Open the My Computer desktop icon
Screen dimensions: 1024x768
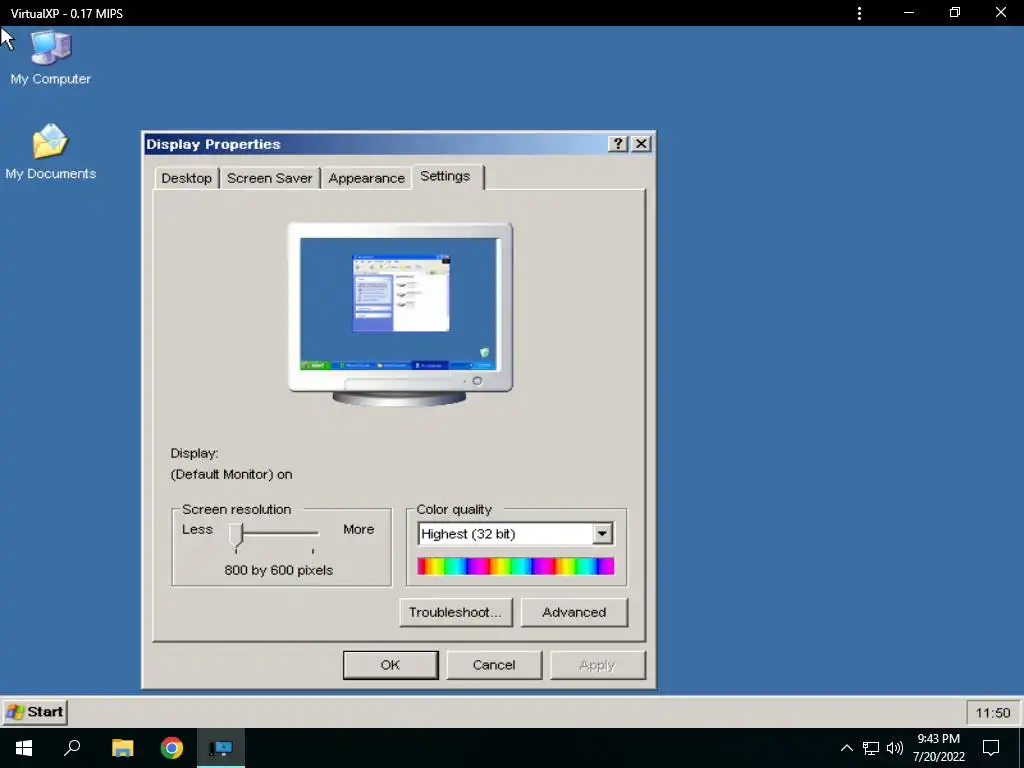[x=50, y=57]
